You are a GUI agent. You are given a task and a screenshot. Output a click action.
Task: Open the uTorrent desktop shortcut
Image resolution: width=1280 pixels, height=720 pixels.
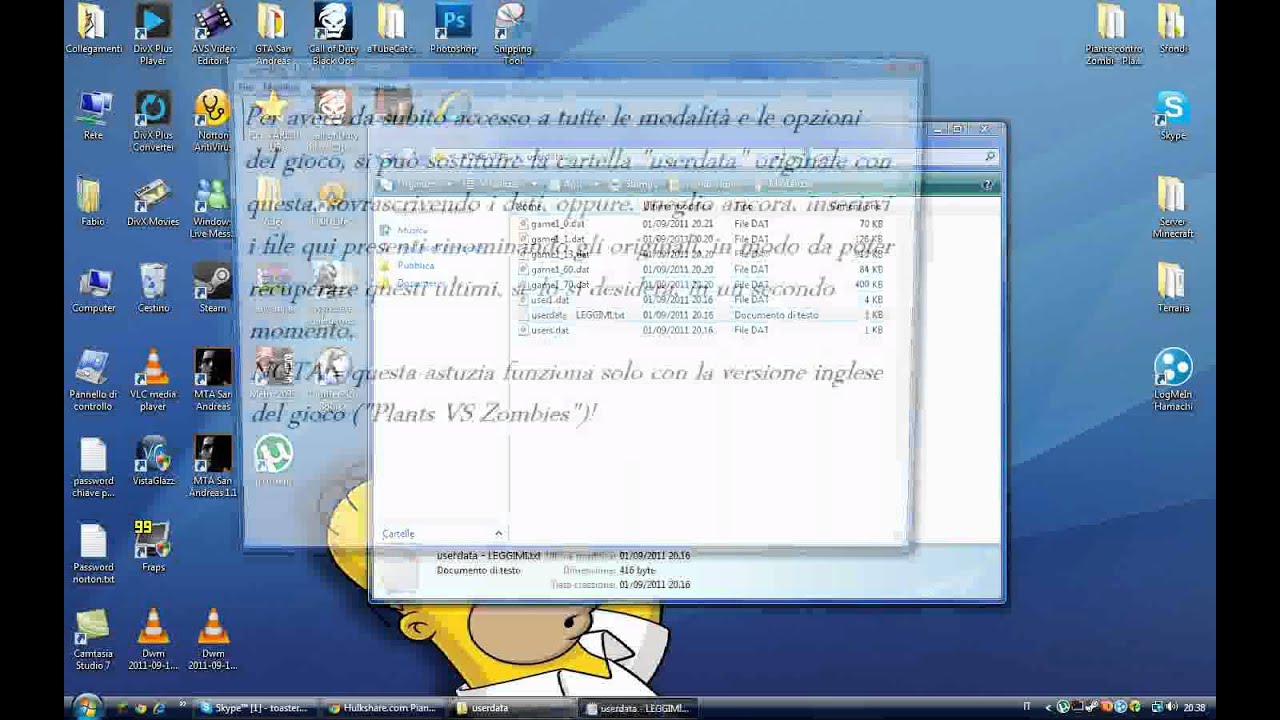(x=273, y=462)
